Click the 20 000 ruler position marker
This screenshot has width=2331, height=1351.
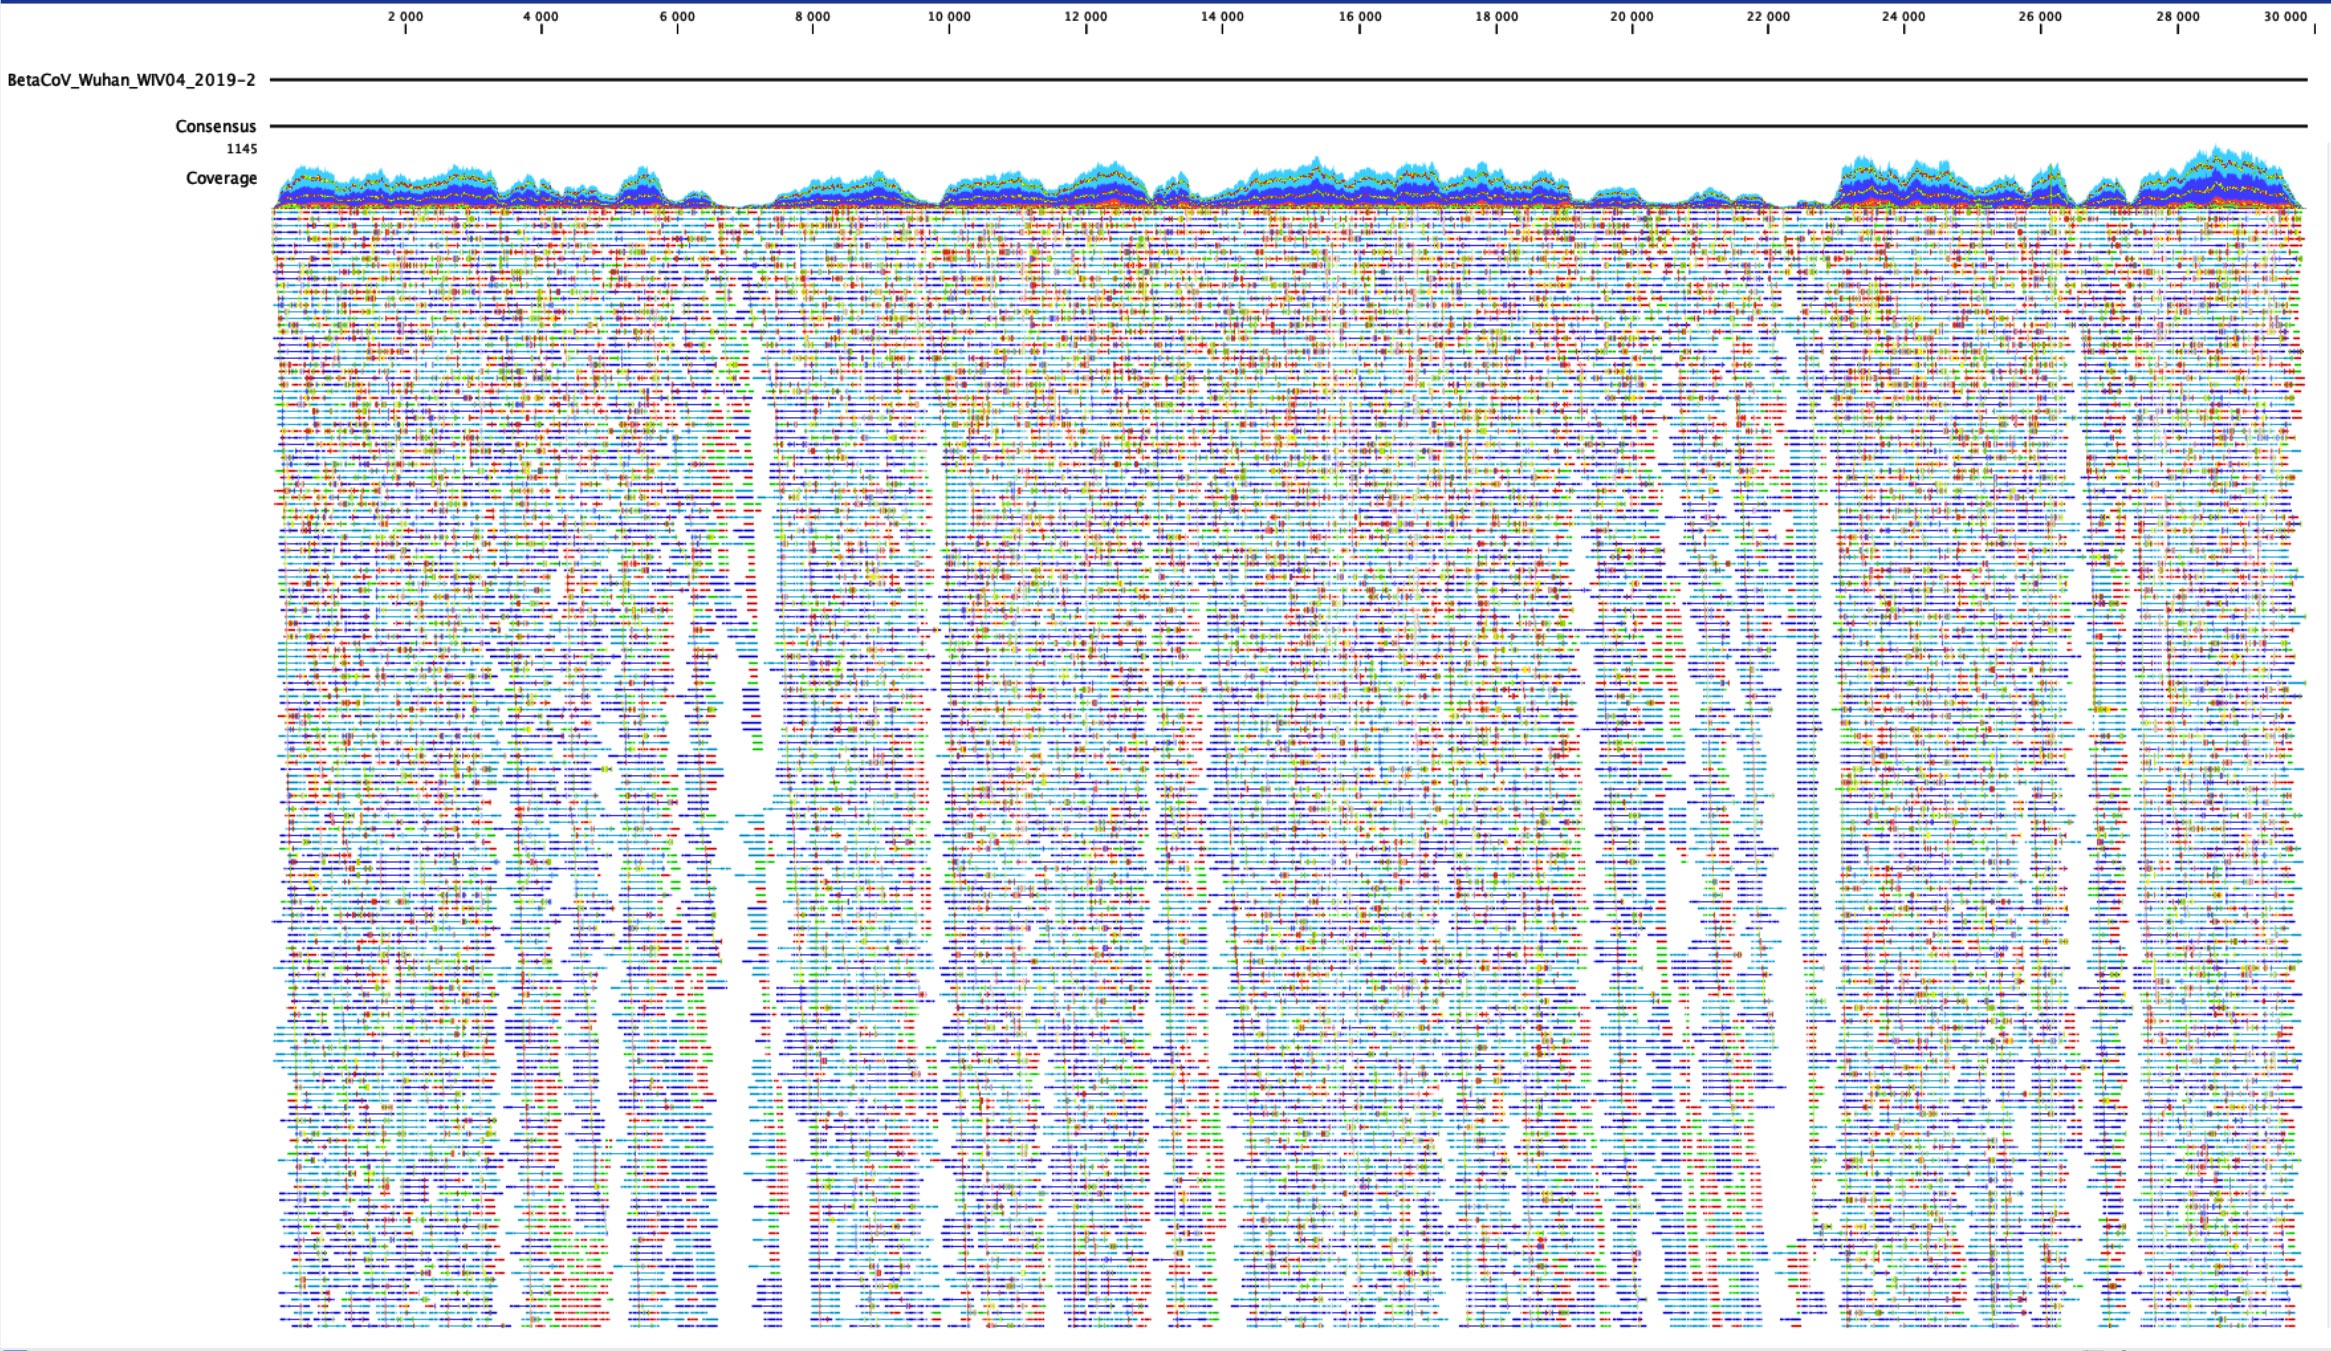(x=1632, y=17)
